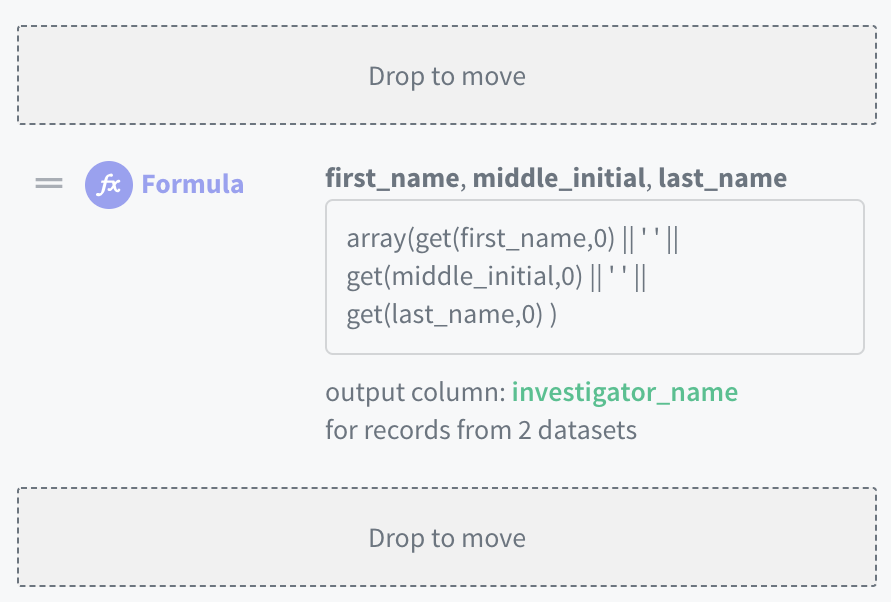
Task: Click the closing parenthesis ending the formula
Action: pyautogui.click(x=554, y=317)
